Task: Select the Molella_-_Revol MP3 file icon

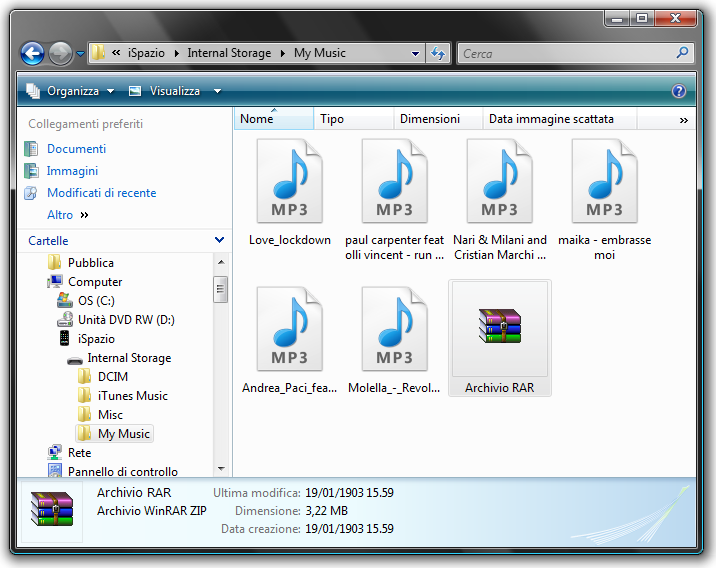Action: tap(395, 330)
